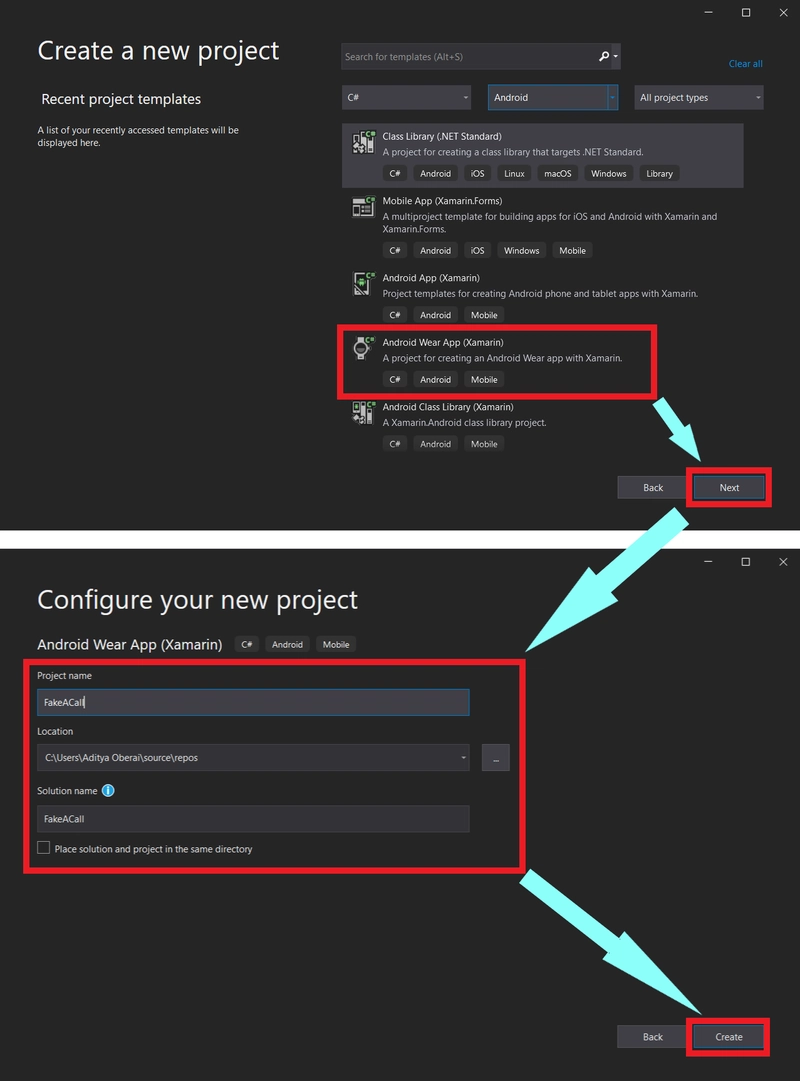
Task: Click the Windows tag on Mobile App template
Action: coord(521,251)
